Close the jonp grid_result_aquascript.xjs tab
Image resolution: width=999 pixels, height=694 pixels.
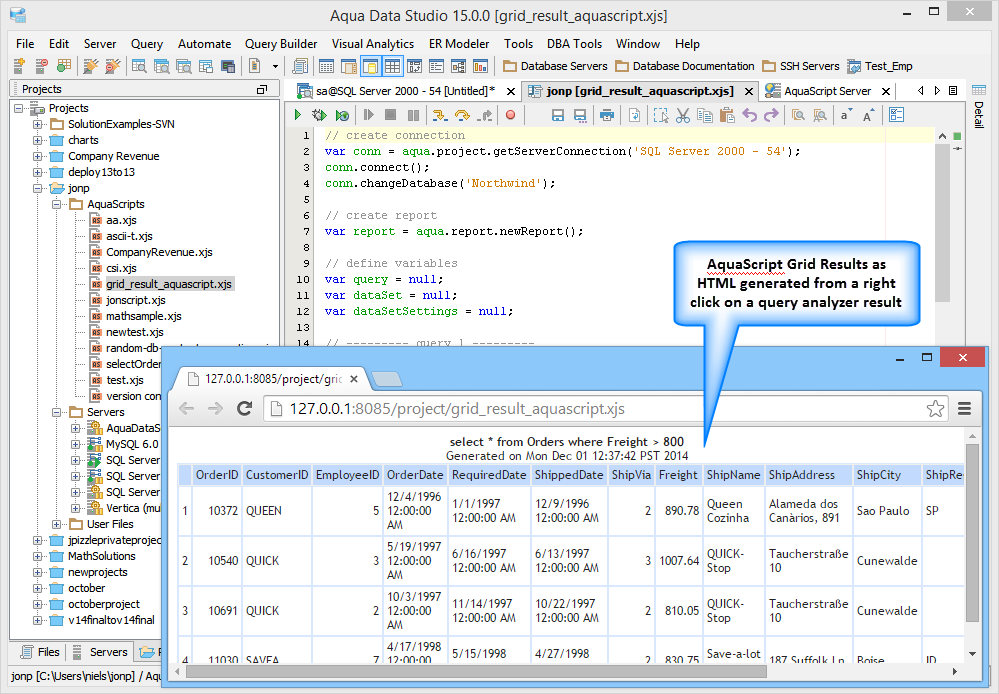(749, 92)
